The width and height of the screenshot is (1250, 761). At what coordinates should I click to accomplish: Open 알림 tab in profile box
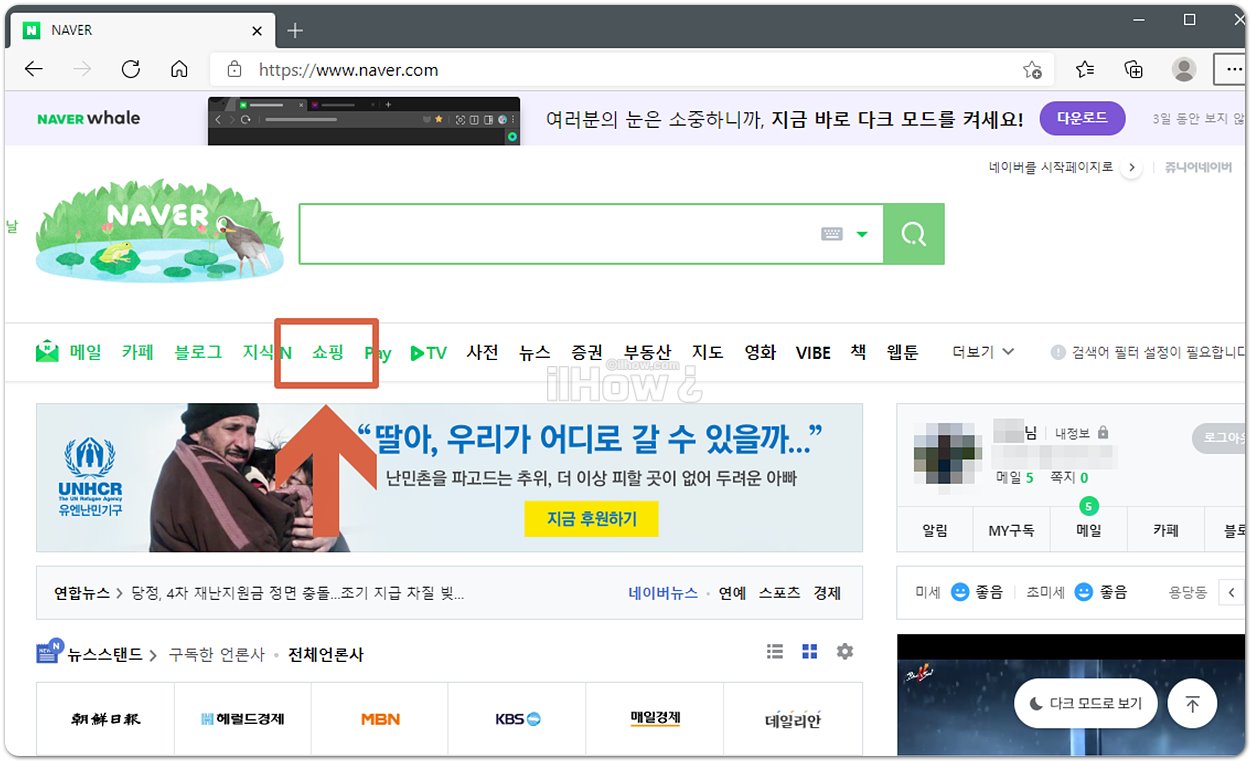pyautogui.click(x=935, y=531)
